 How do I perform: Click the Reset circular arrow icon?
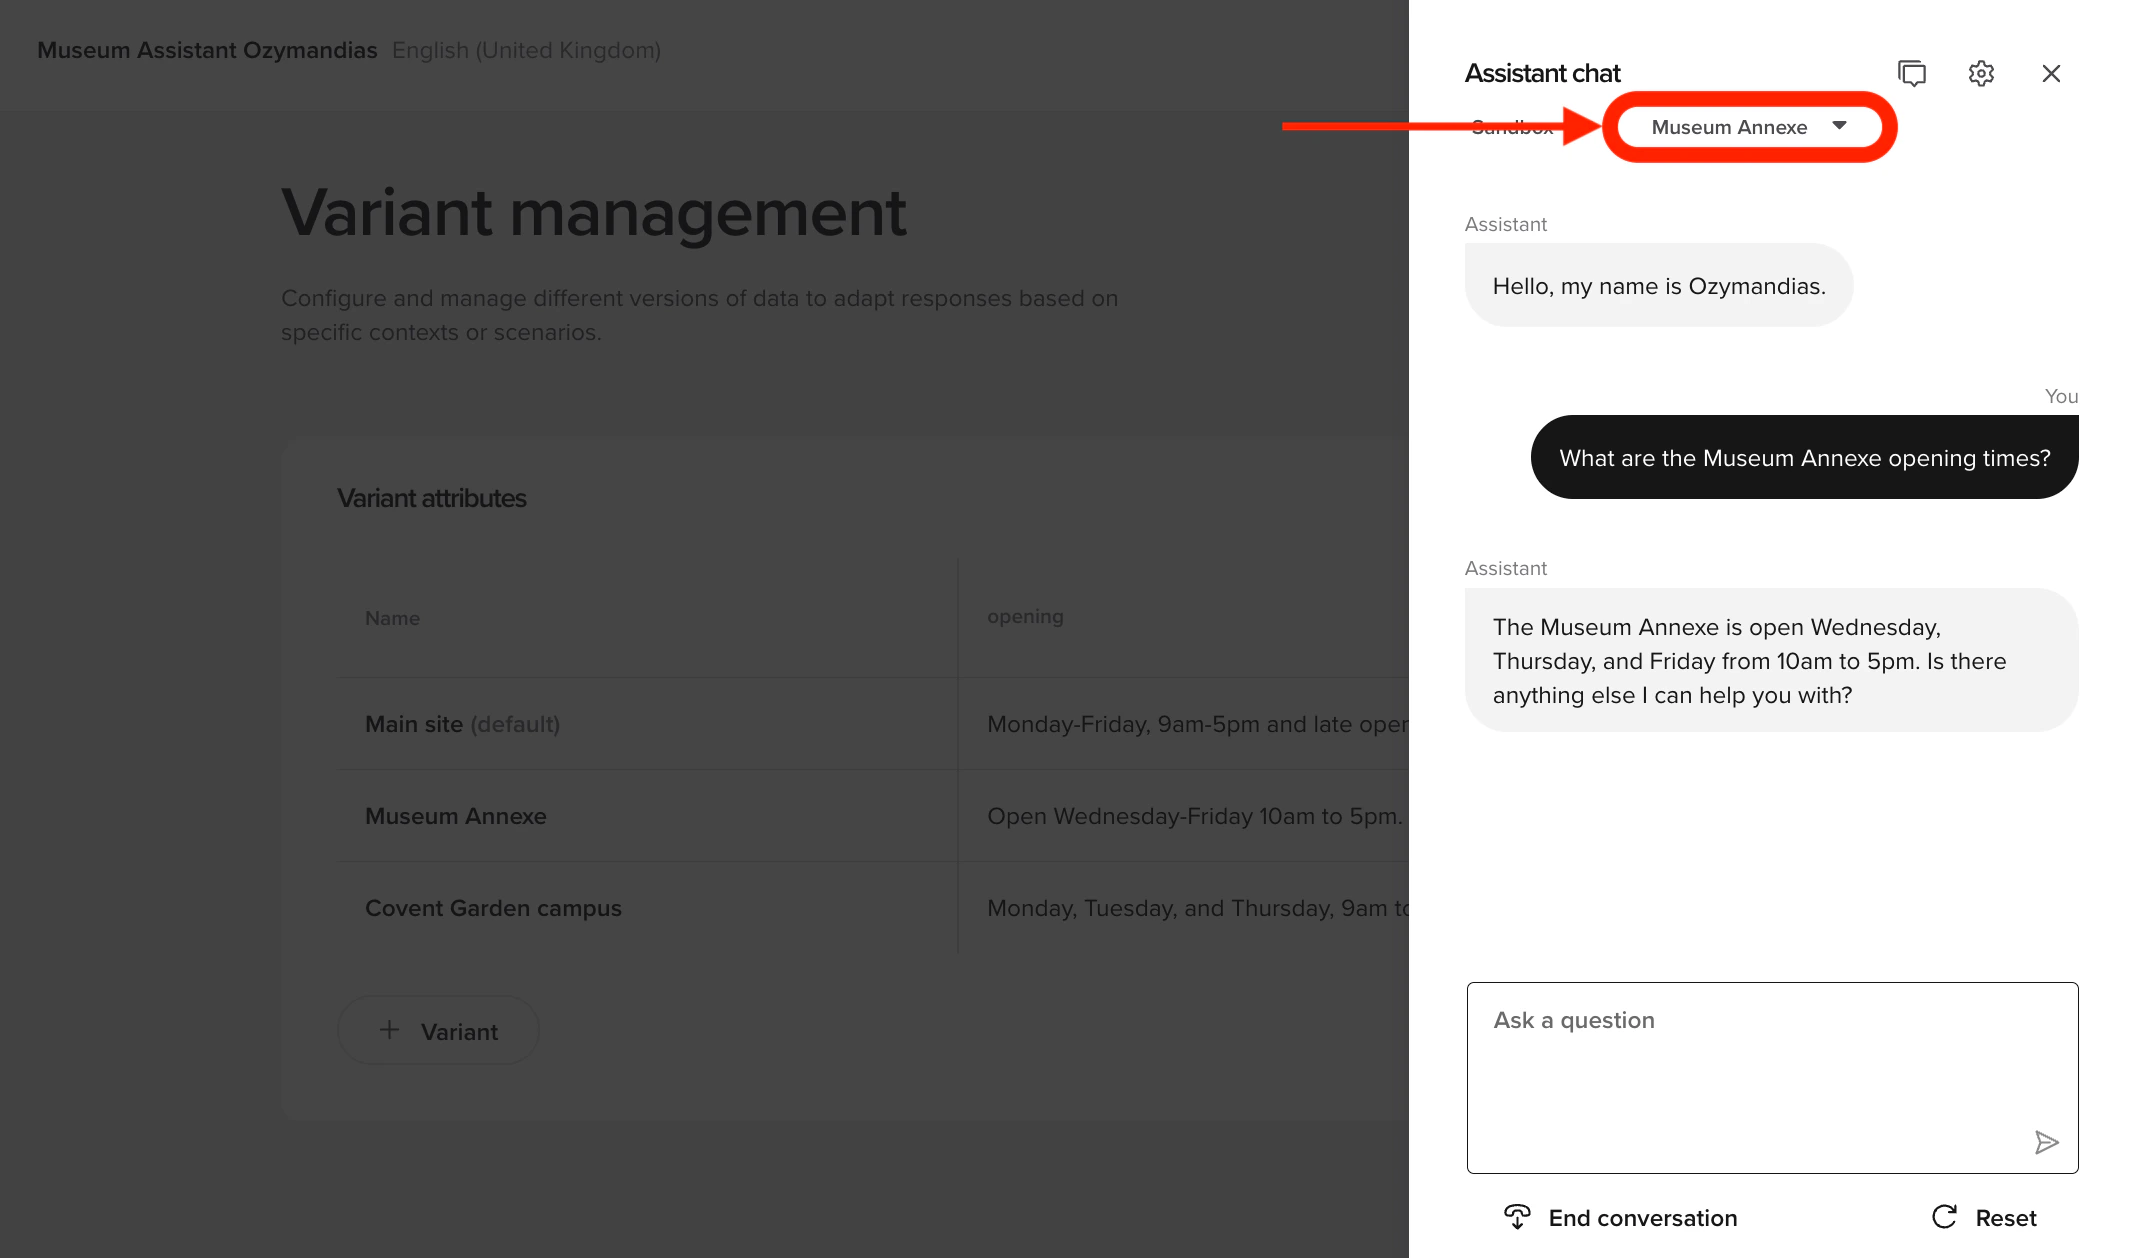coord(1944,1217)
